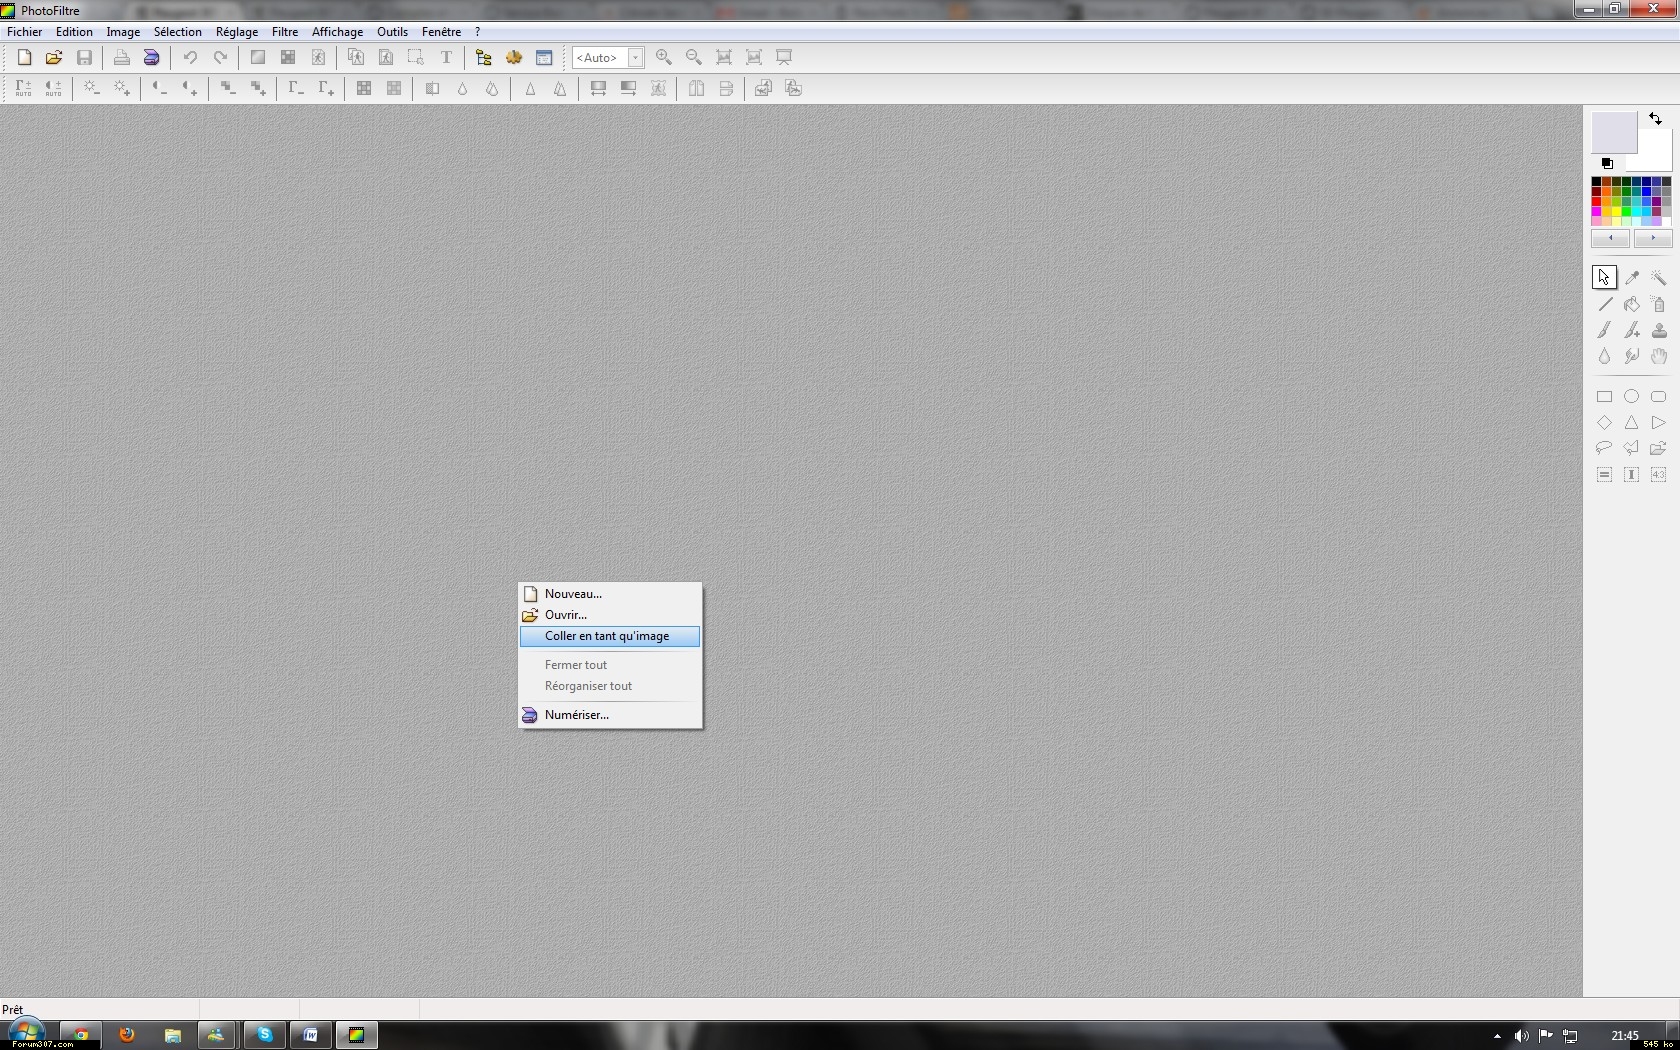Click the scanner icon in the toolbar
Screen dimensions: 1680x1050
tap(151, 58)
